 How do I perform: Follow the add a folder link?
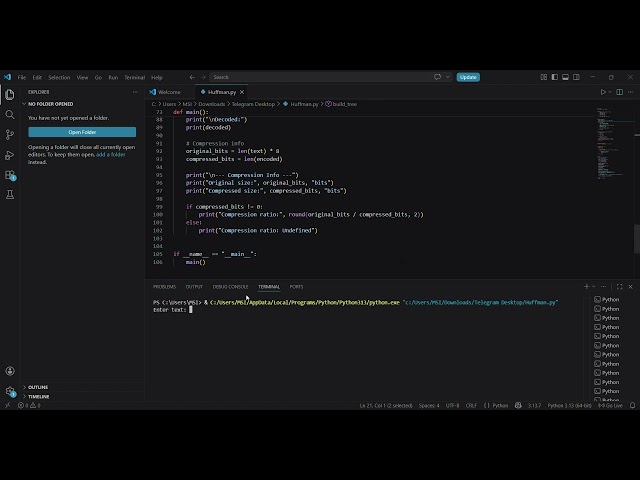[111, 155]
